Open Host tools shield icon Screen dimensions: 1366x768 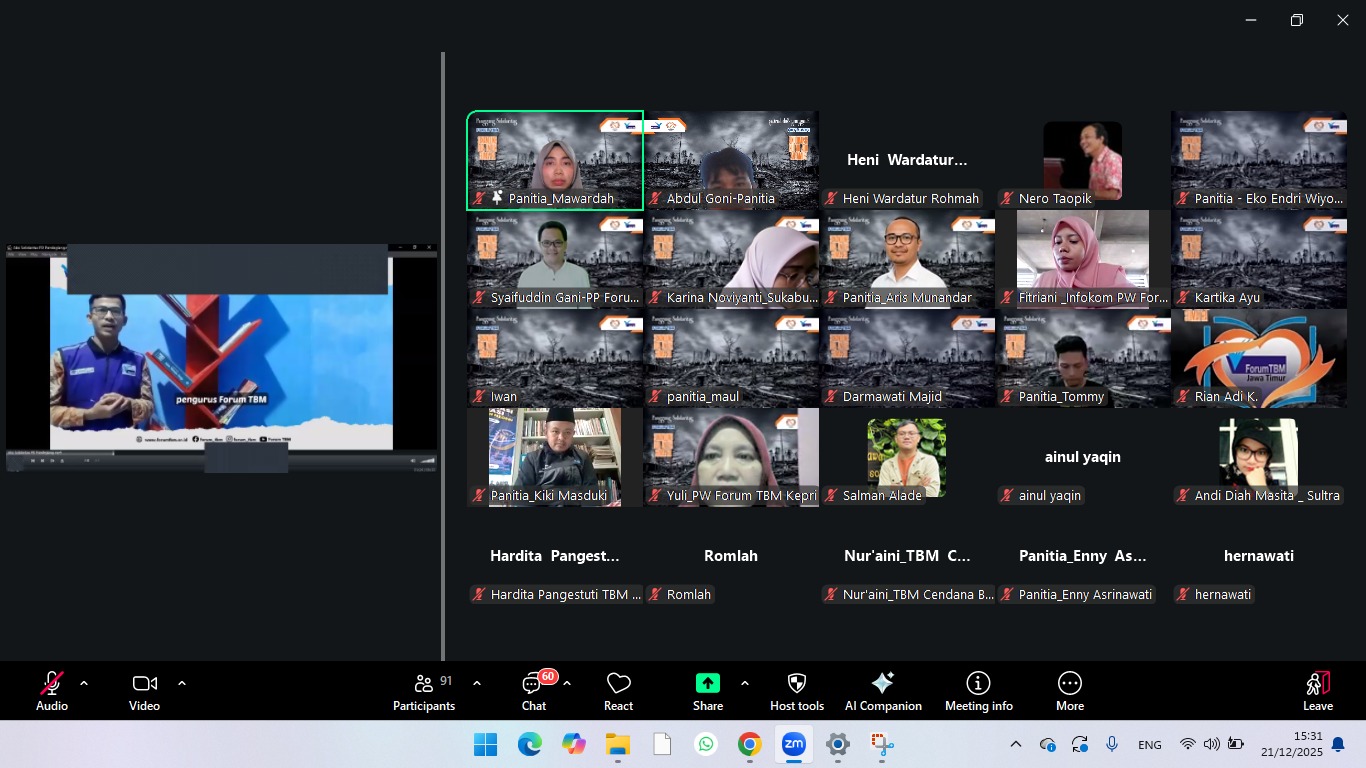pos(797,691)
